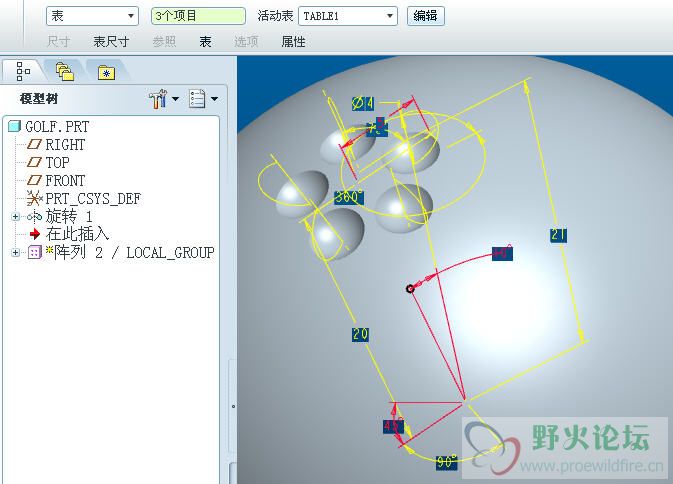
Task: Click the GOLF.PRT part icon
Action: click(15, 126)
